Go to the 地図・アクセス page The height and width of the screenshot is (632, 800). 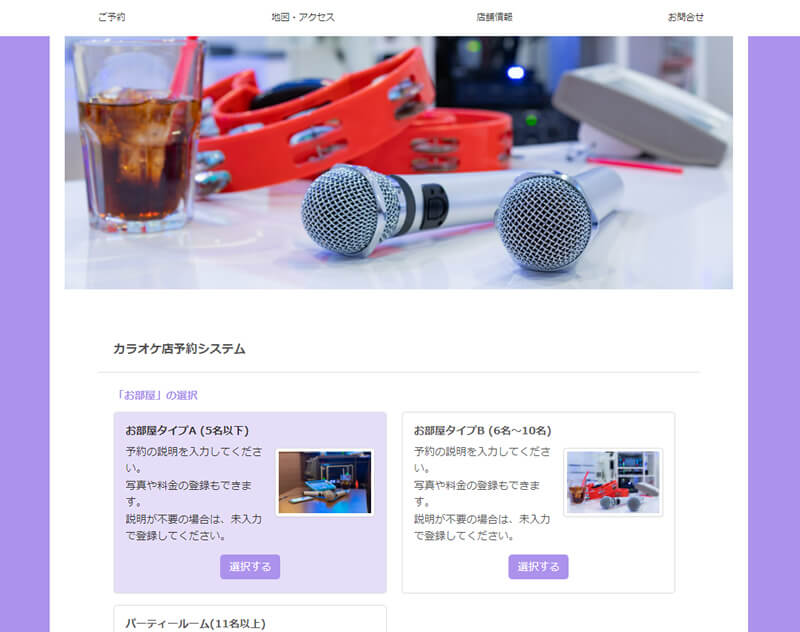(302, 17)
